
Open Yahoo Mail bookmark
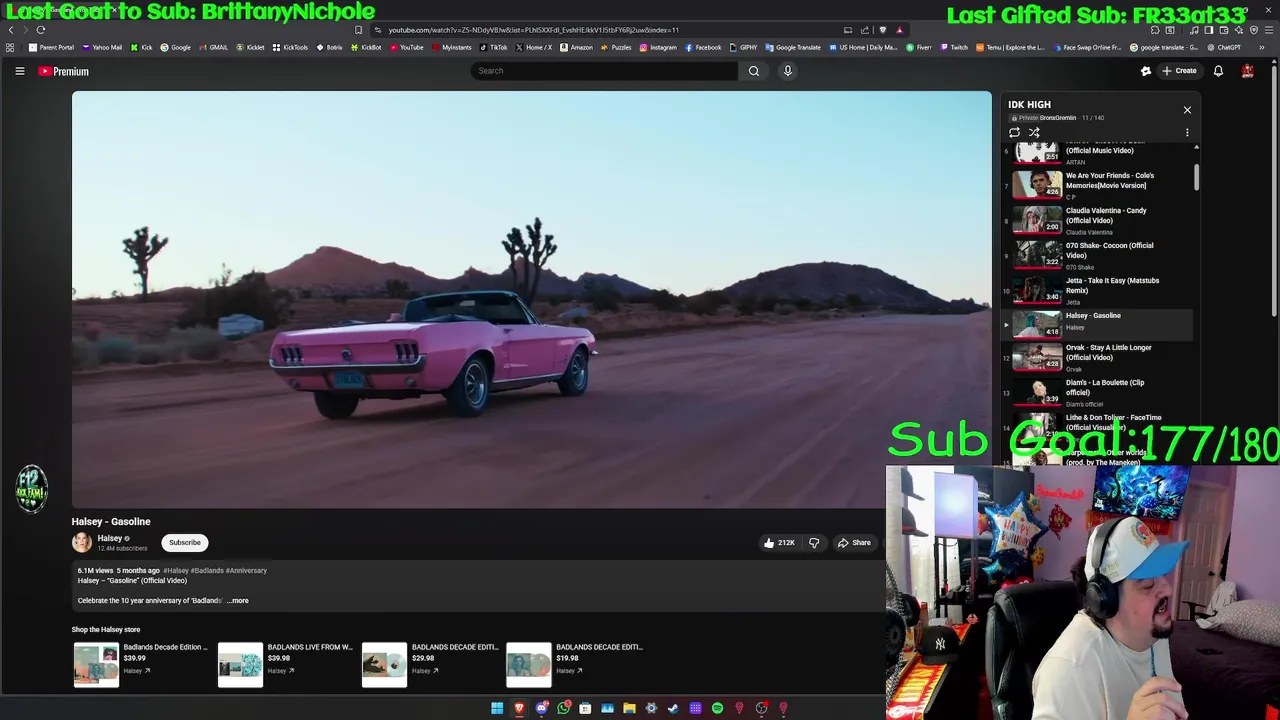102,48
